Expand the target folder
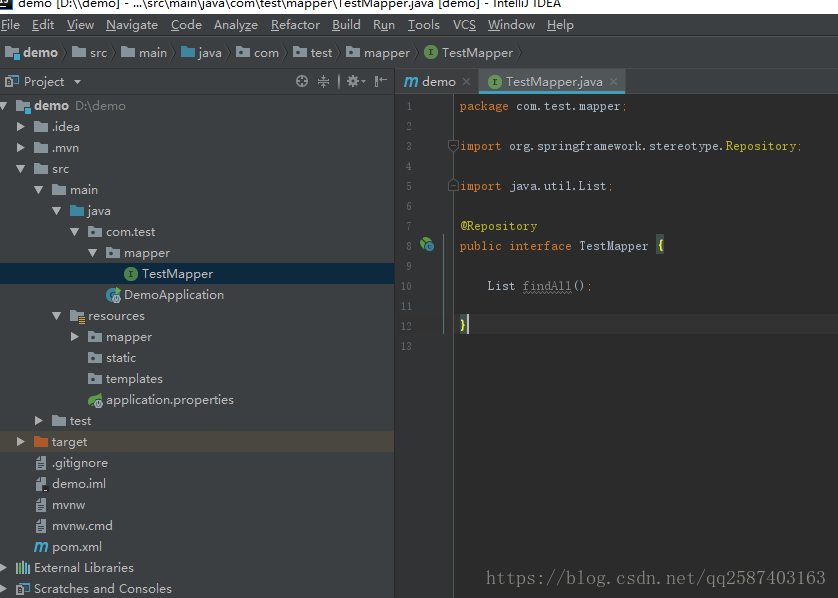838x598 pixels. tap(21, 442)
